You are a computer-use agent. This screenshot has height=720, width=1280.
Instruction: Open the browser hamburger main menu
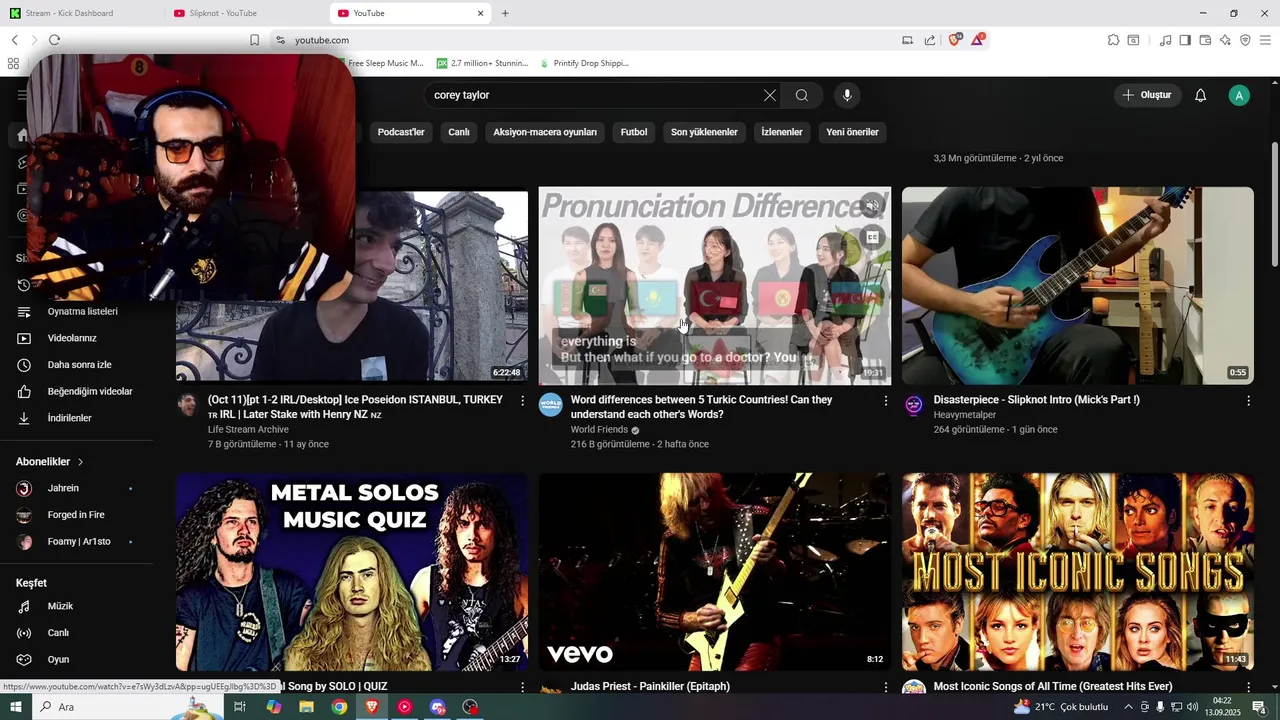point(1265,40)
